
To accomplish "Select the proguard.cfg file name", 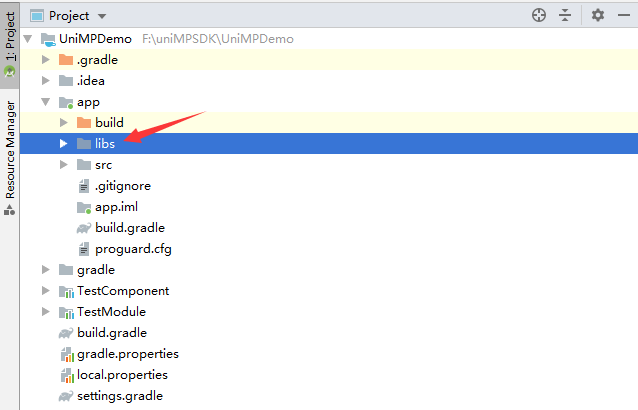I will pyautogui.click(x=133, y=249).
